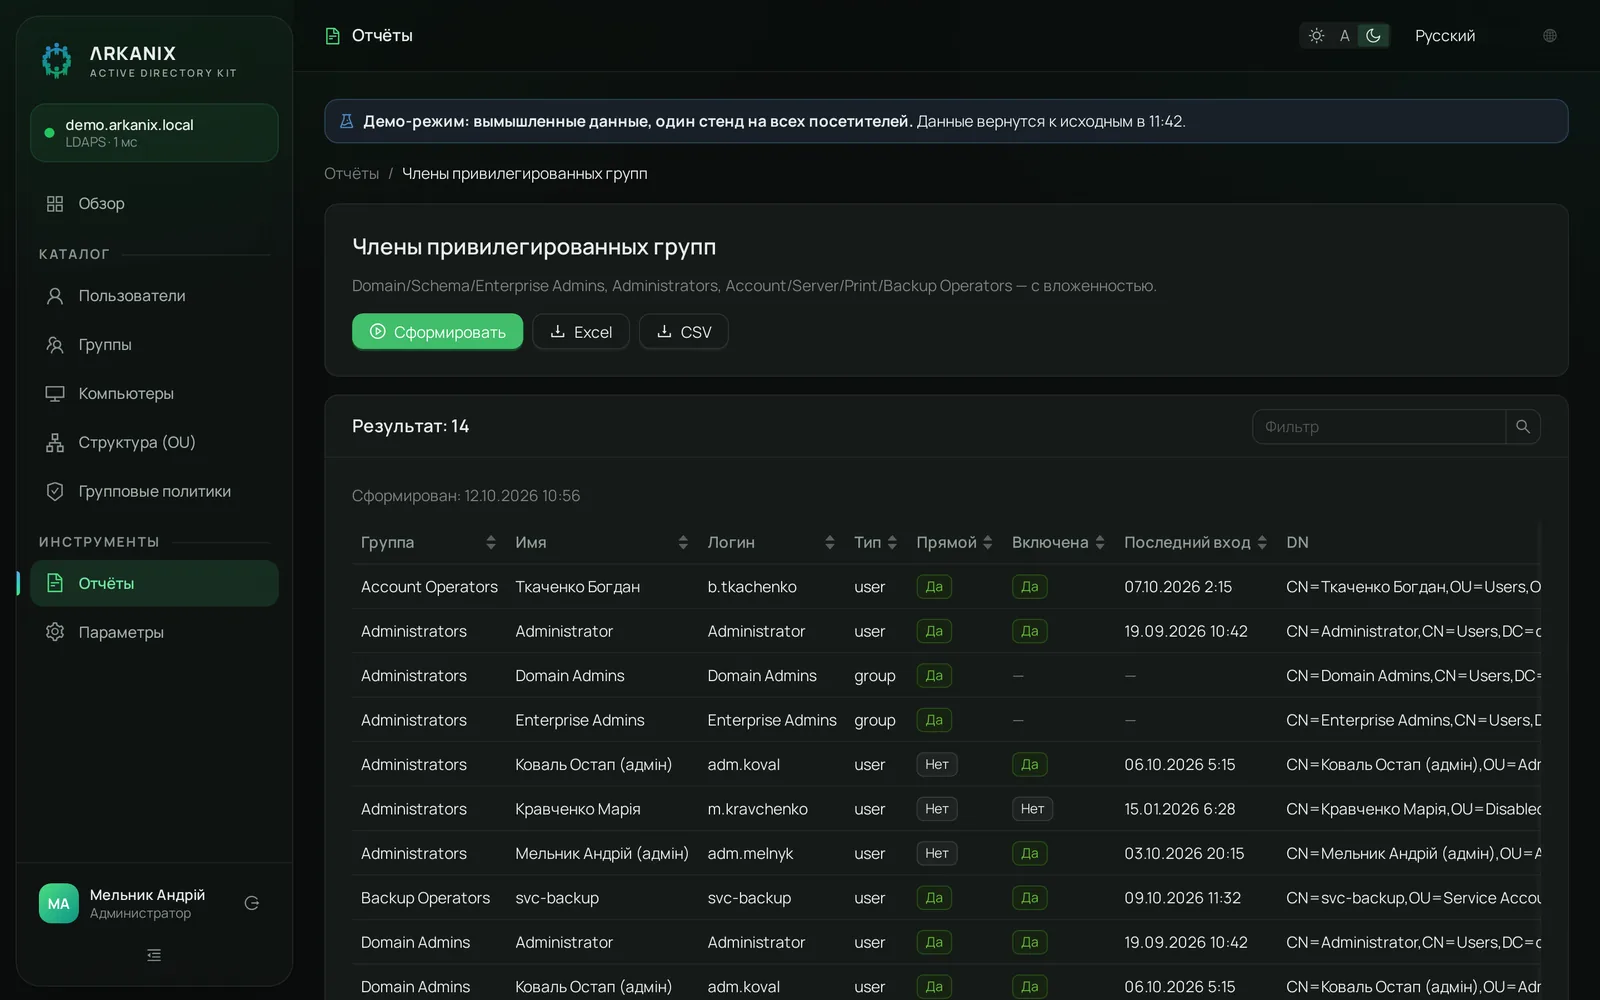Export report to Excel

pos(581,332)
